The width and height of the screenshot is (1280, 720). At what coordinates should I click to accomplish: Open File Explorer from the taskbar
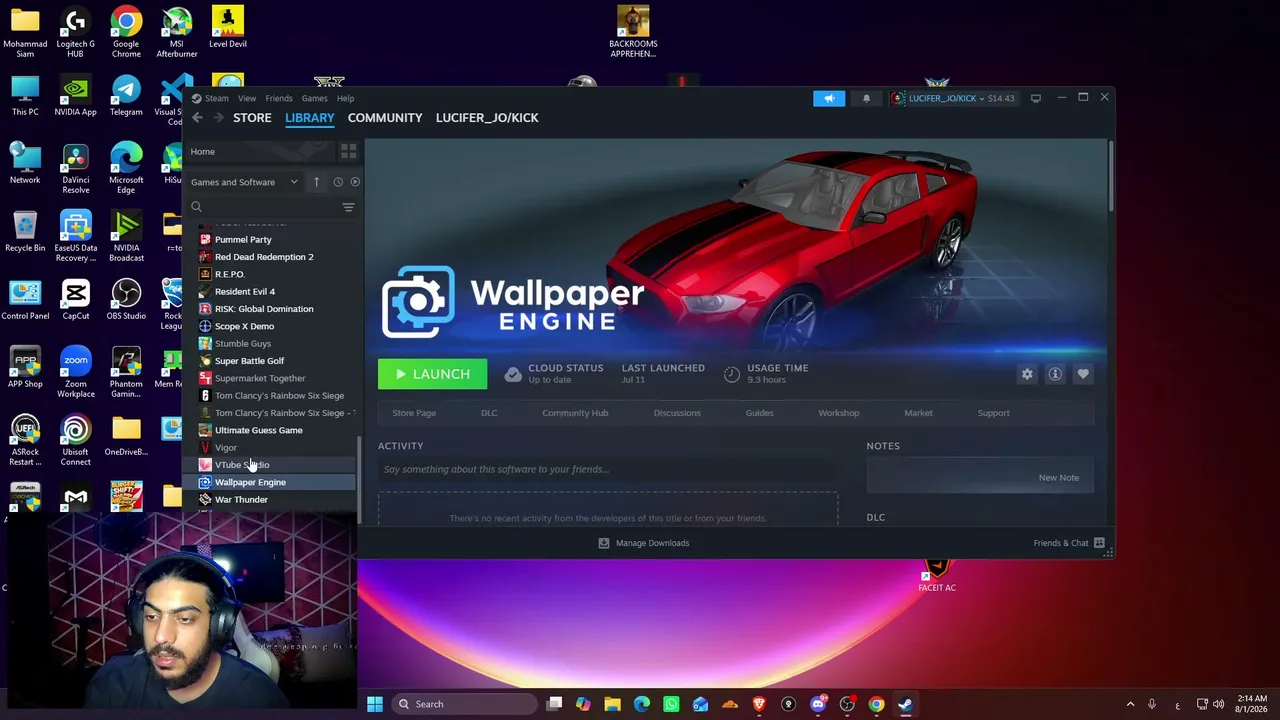pos(612,704)
